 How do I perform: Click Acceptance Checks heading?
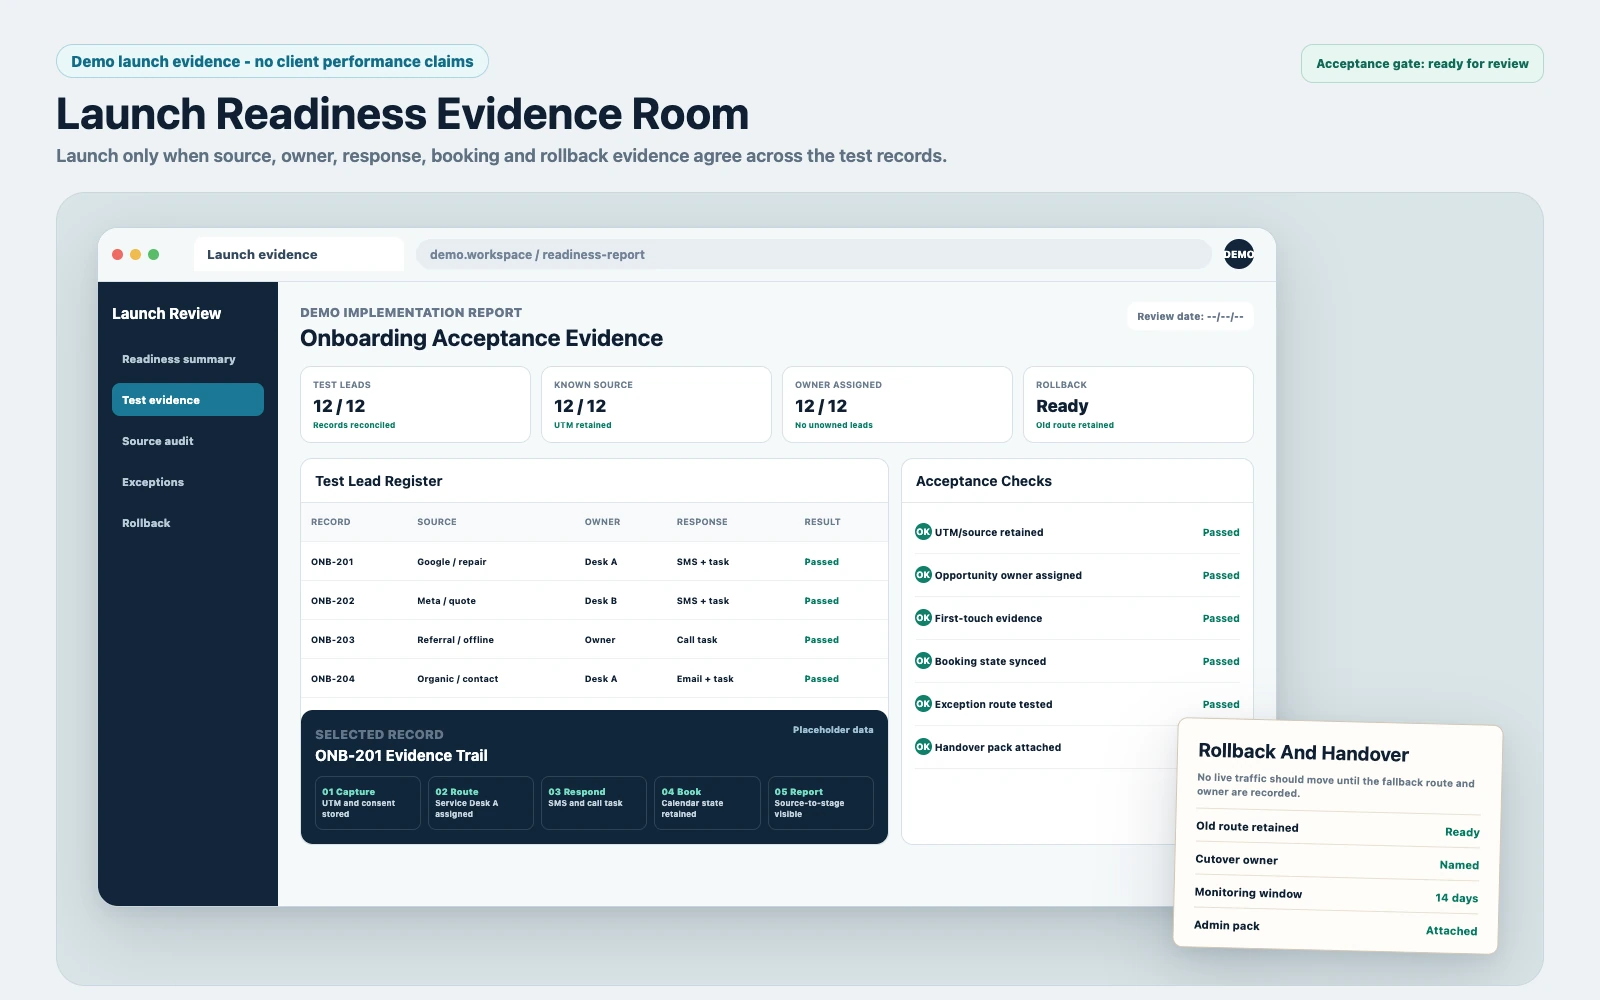[x=984, y=481]
